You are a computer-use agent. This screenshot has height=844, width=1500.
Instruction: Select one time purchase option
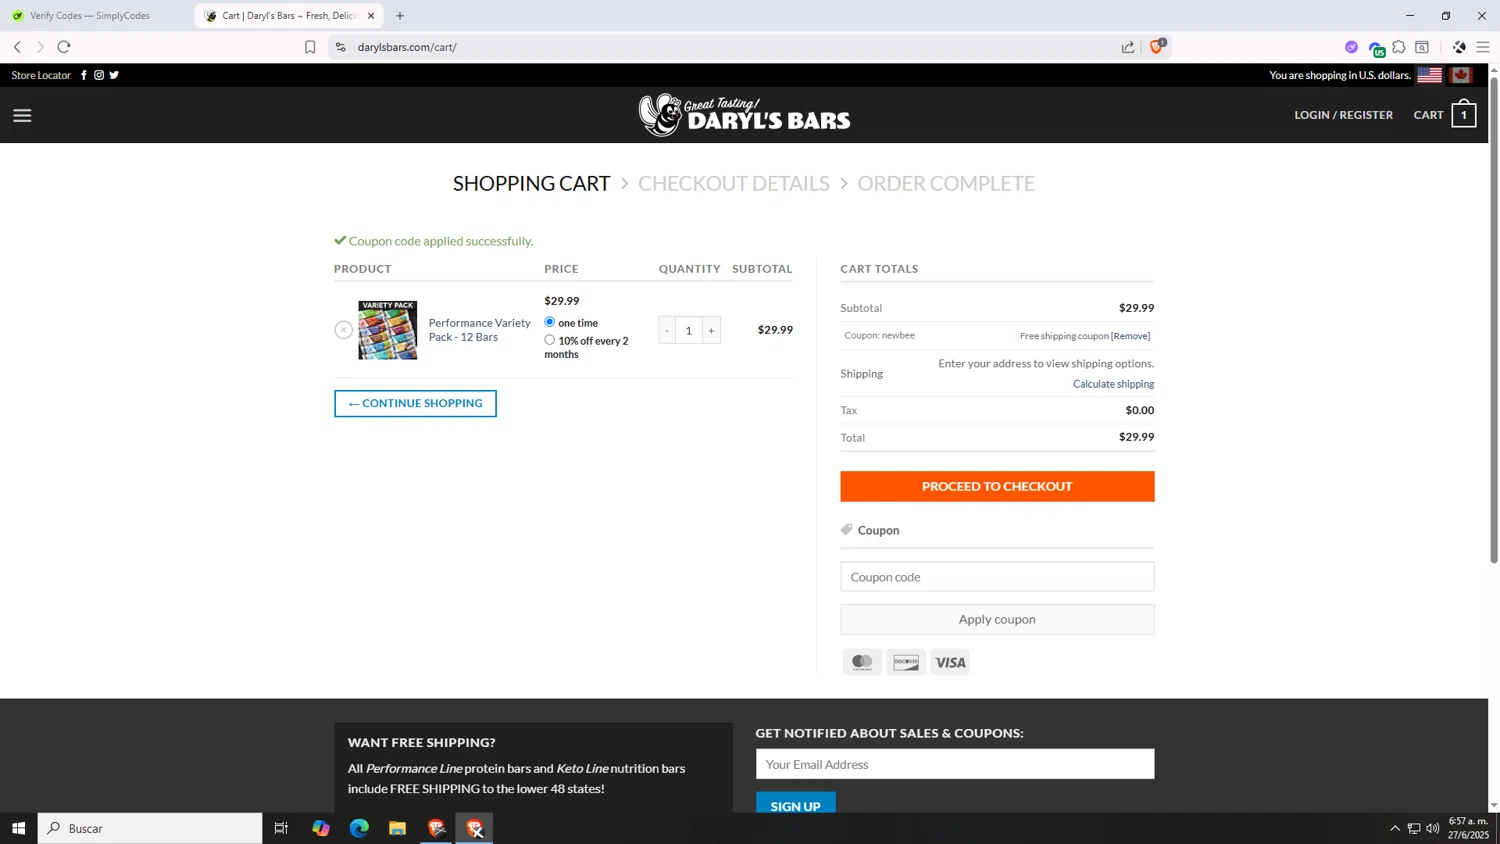[549, 322]
